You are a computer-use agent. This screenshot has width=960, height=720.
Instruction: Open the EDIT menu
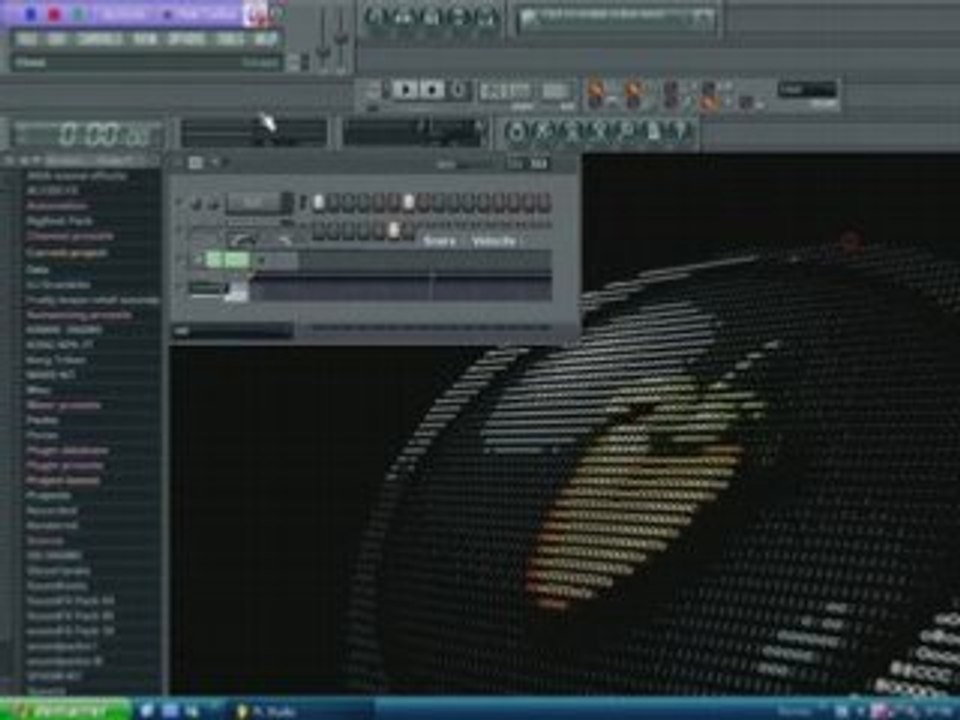pos(56,40)
